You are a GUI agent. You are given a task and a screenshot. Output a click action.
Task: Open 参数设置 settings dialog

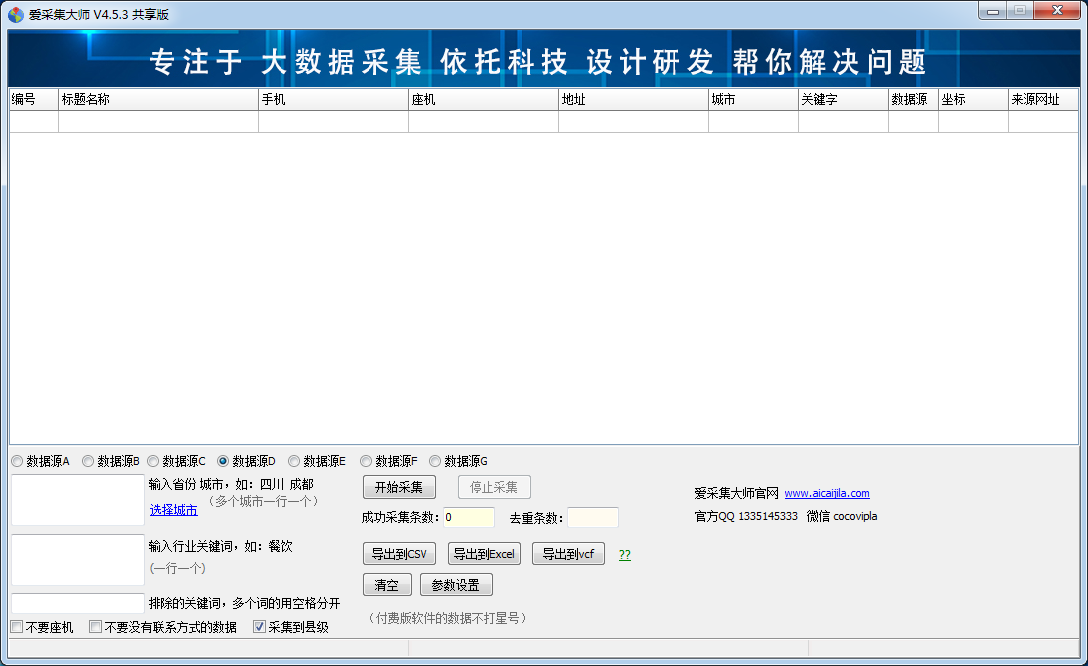[x=455, y=584]
